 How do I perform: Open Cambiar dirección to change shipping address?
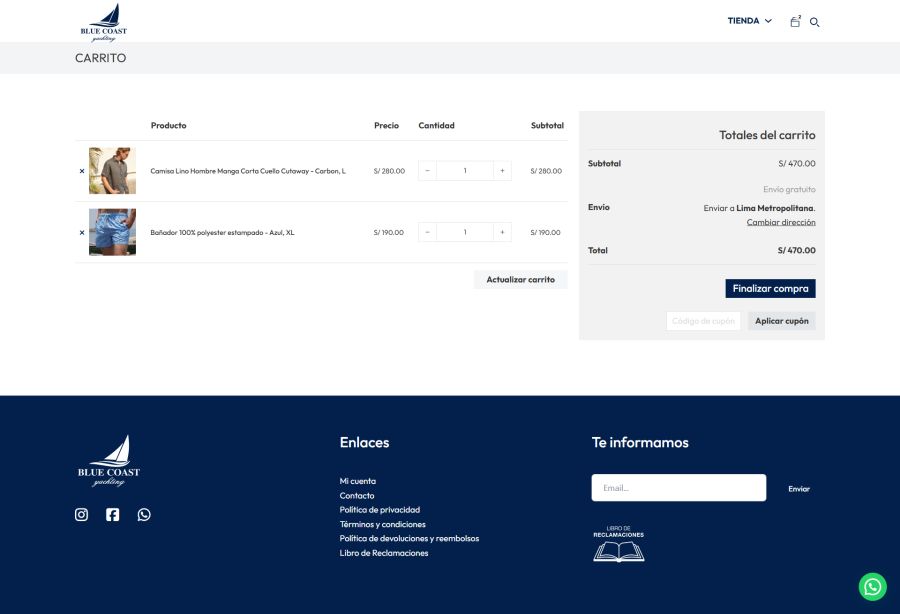pyautogui.click(x=781, y=221)
